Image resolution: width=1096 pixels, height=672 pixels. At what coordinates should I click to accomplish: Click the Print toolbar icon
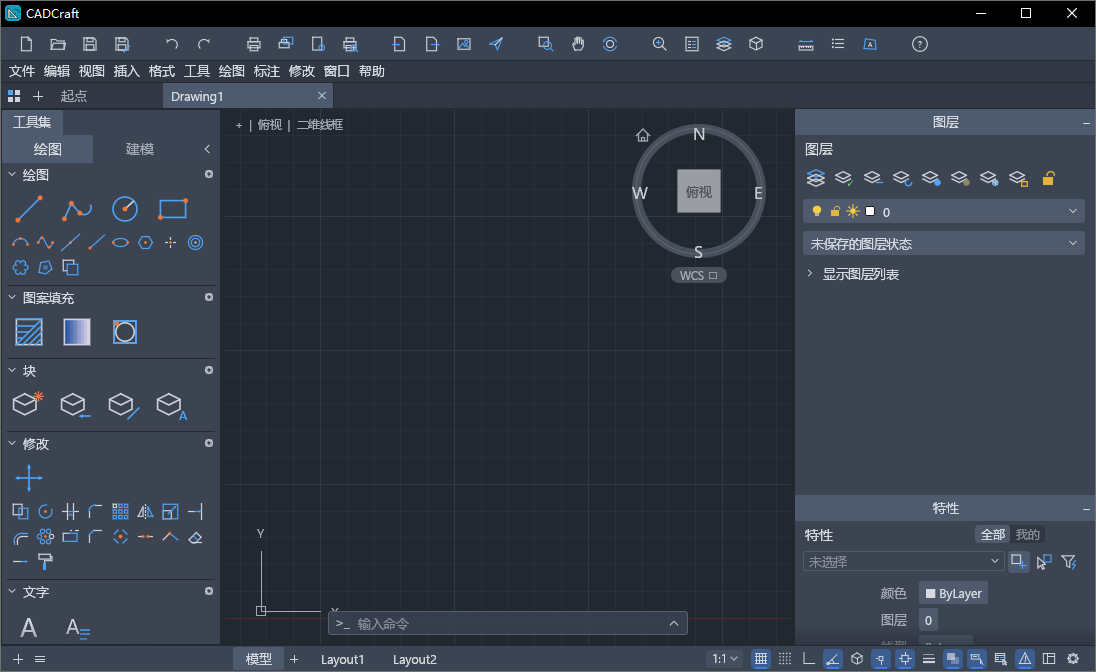254,44
